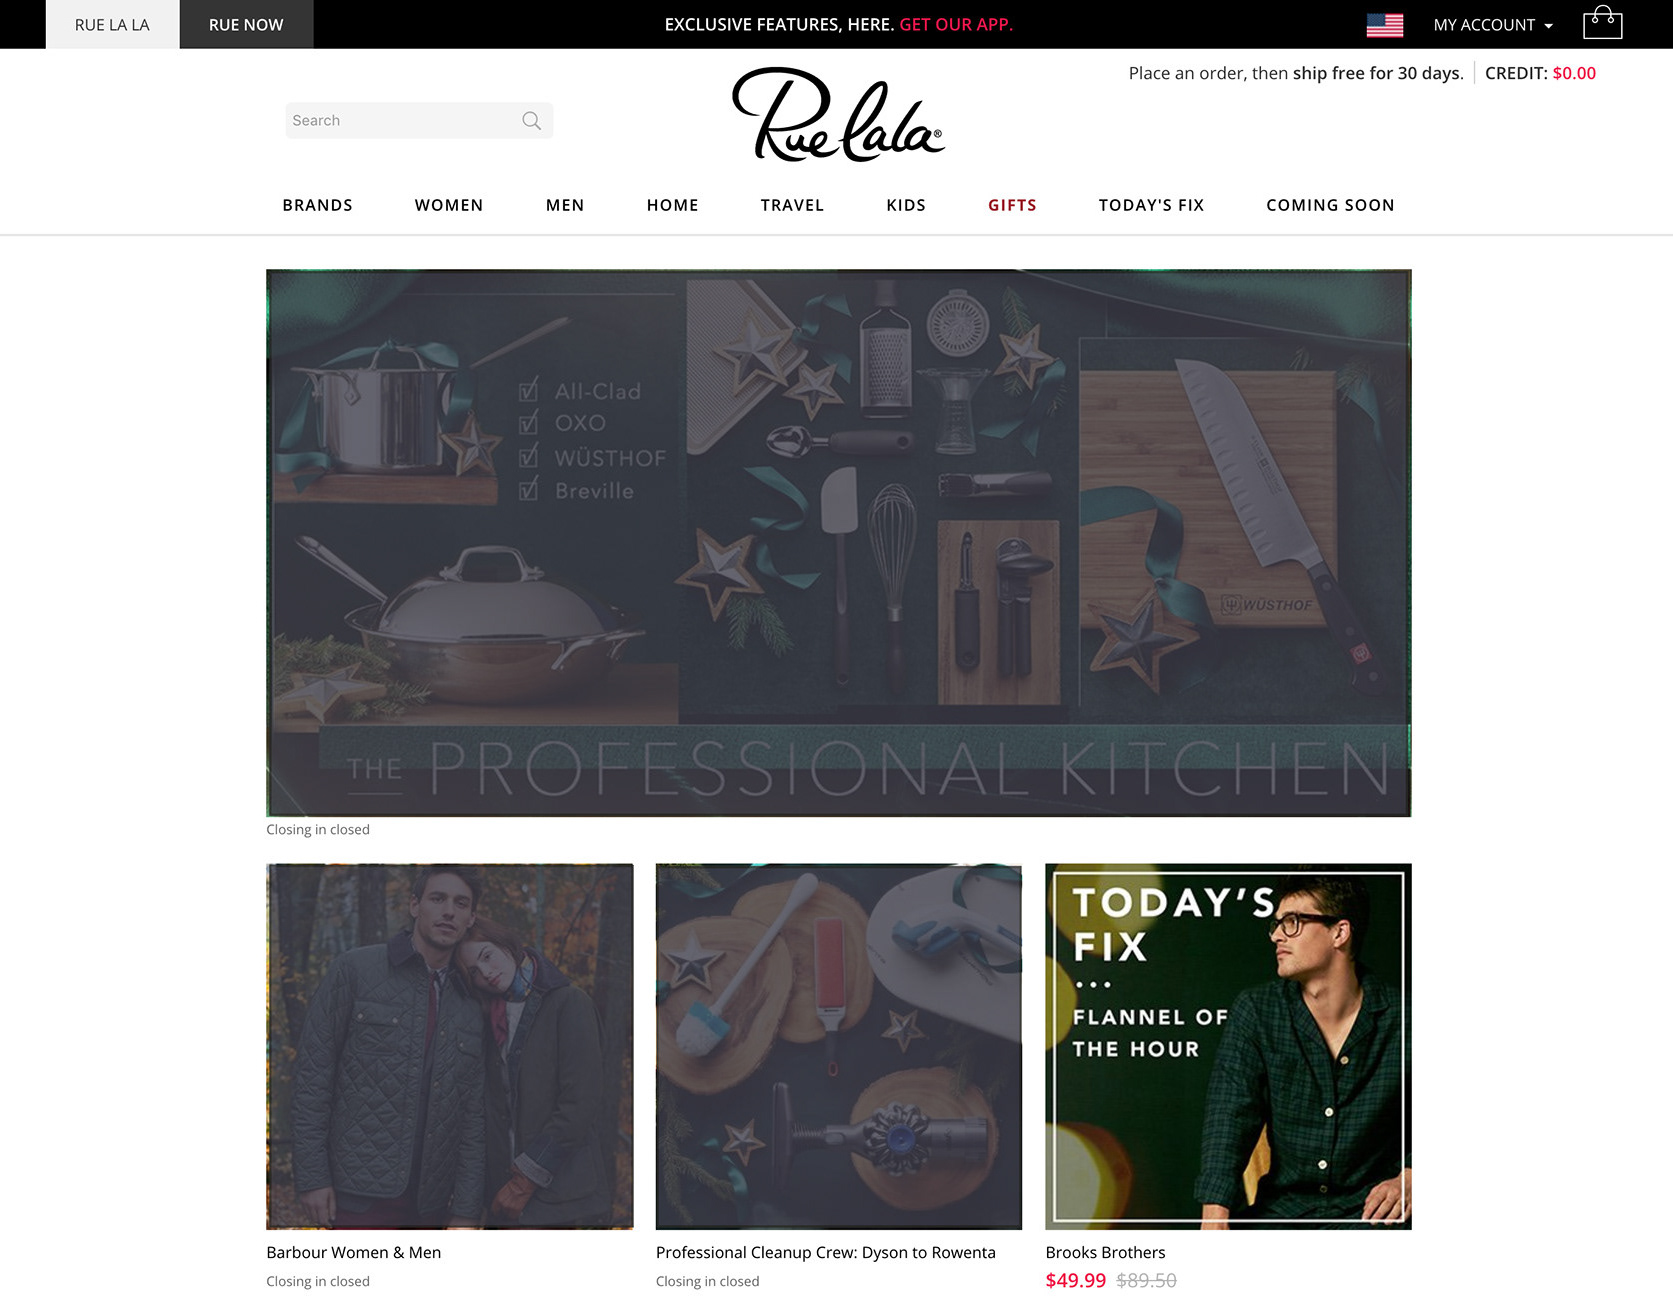The image size is (1673, 1308).
Task: Click the Get Our App link
Action: (x=956, y=25)
